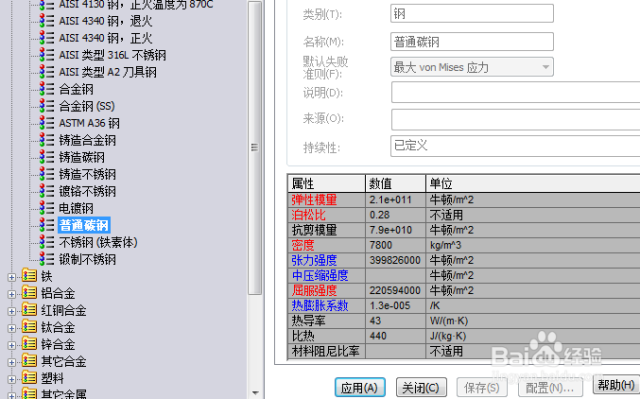Click the 关闭(C) button

pos(421,387)
